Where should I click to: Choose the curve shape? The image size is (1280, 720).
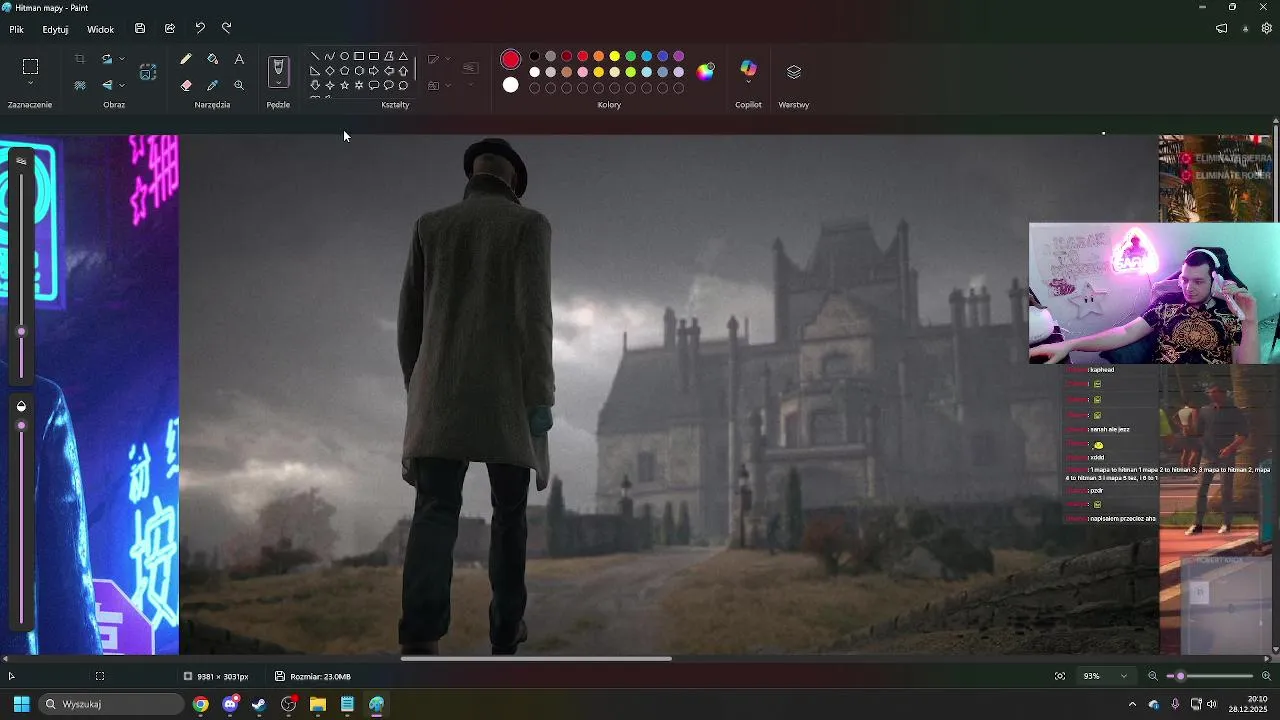pos(329,56)
